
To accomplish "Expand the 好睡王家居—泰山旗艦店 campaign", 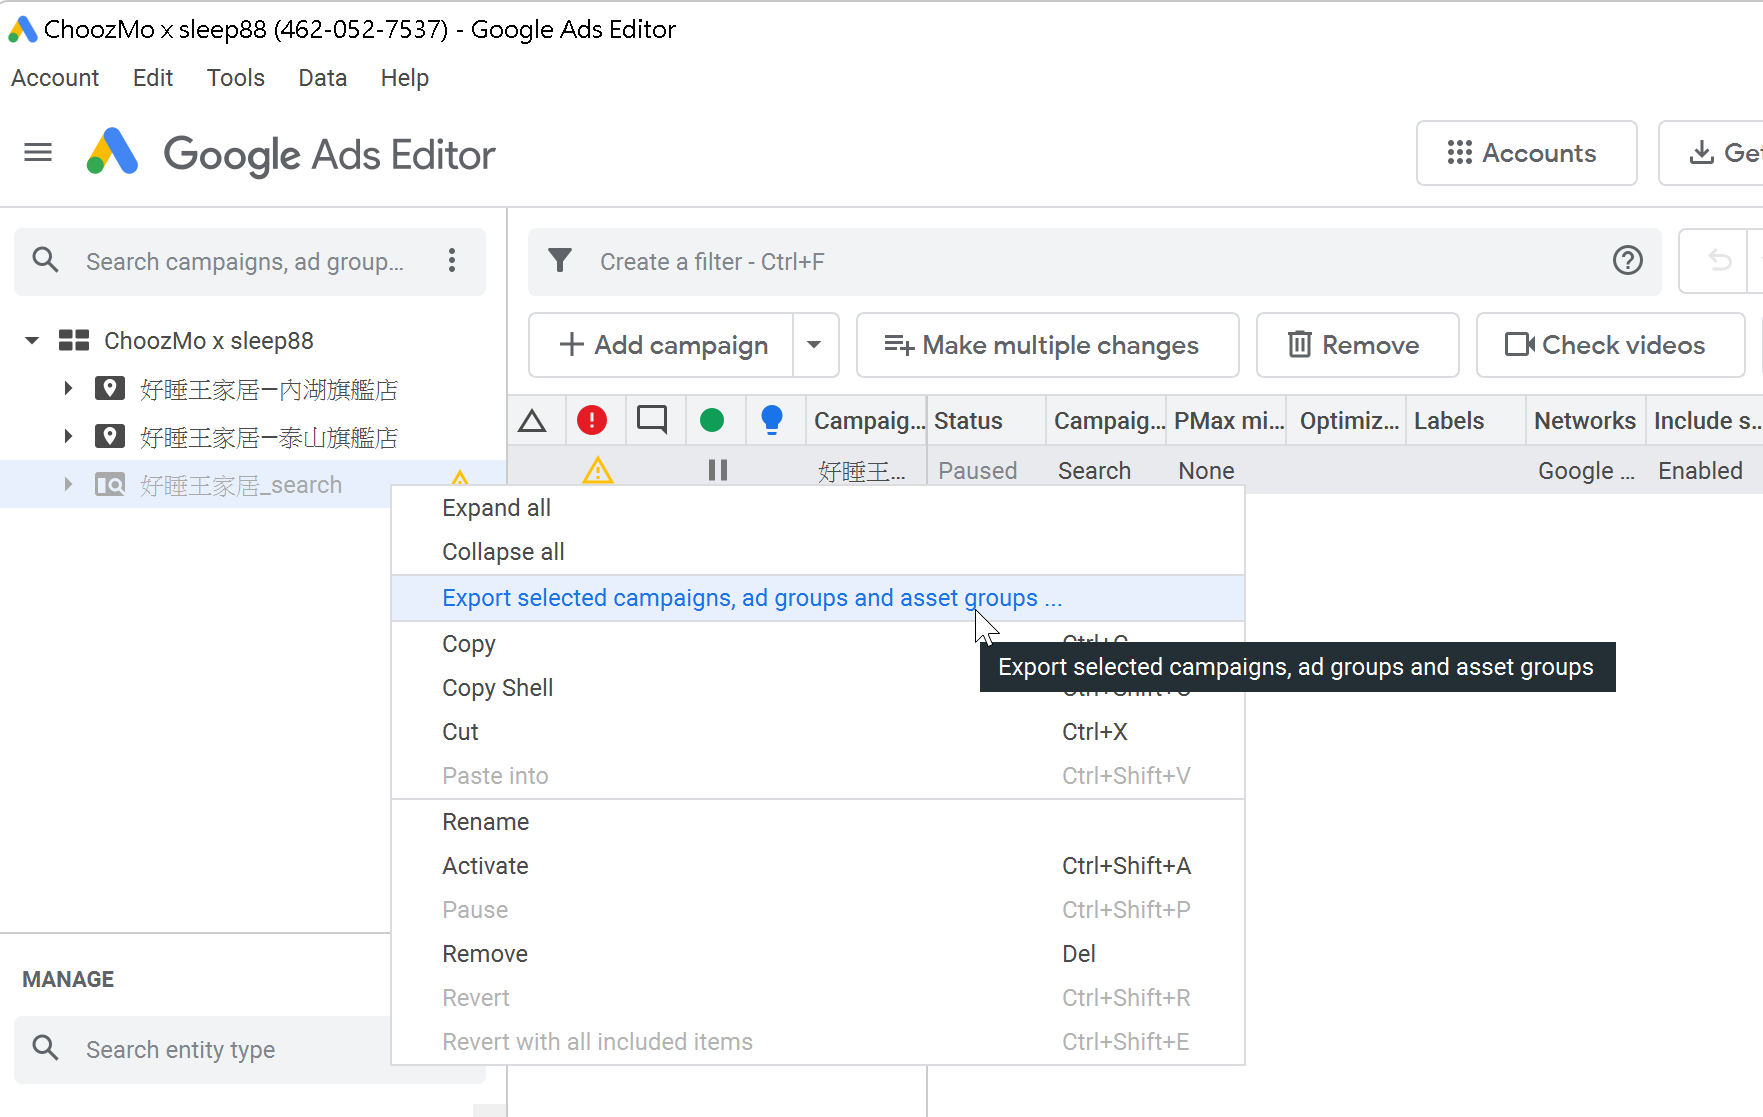I will click(x=68, y=437).
